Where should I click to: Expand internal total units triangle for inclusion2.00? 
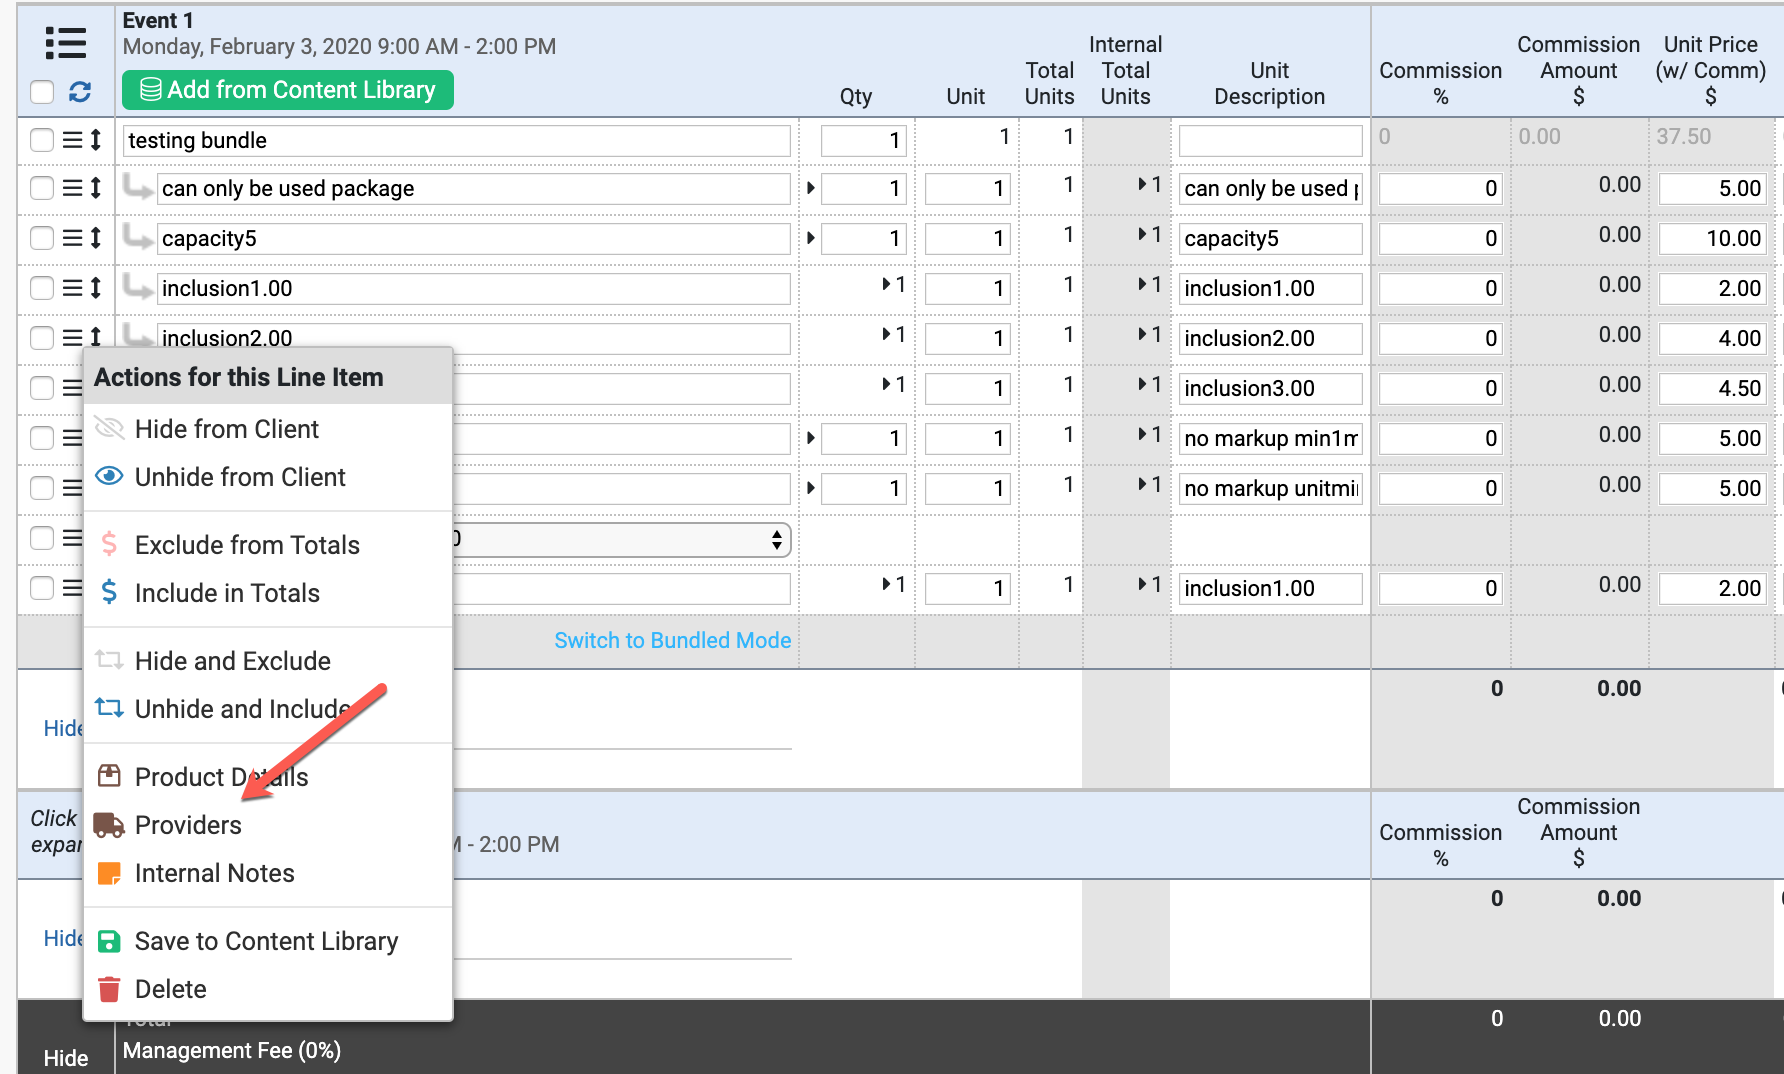[x=1142, y=335]
